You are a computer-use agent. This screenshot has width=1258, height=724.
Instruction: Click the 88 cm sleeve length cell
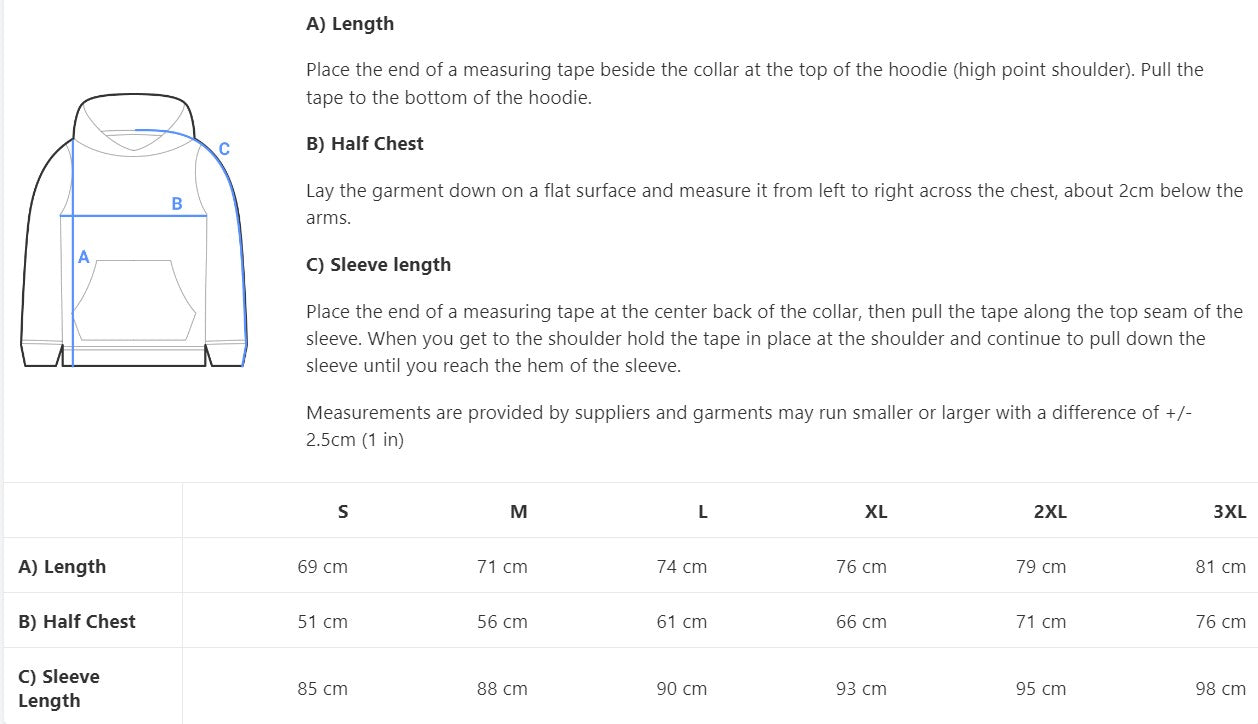[x=502, y=688]
